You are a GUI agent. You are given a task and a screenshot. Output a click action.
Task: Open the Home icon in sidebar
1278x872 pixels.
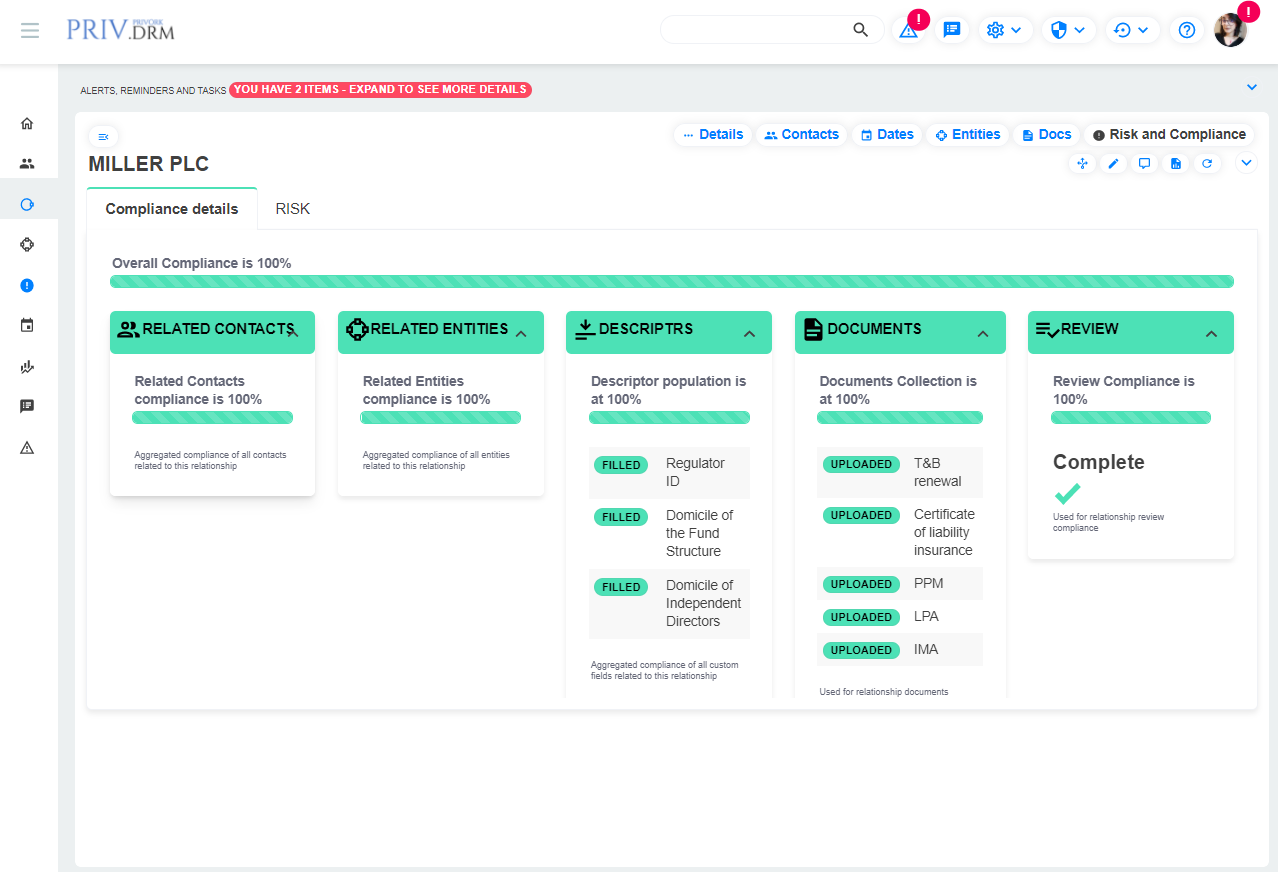click(27, 124)
